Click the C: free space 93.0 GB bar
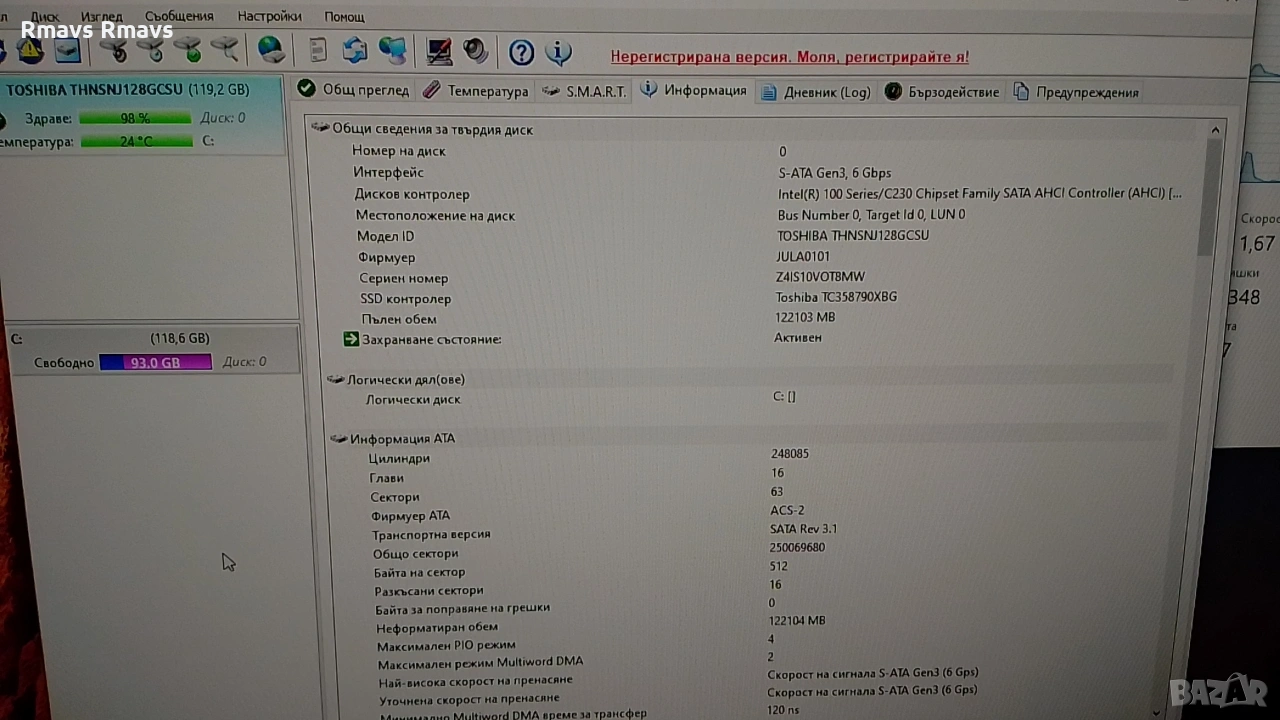The height and width of the screenshot is (720, 1280). pyautogui.click(x=155, y=362)
